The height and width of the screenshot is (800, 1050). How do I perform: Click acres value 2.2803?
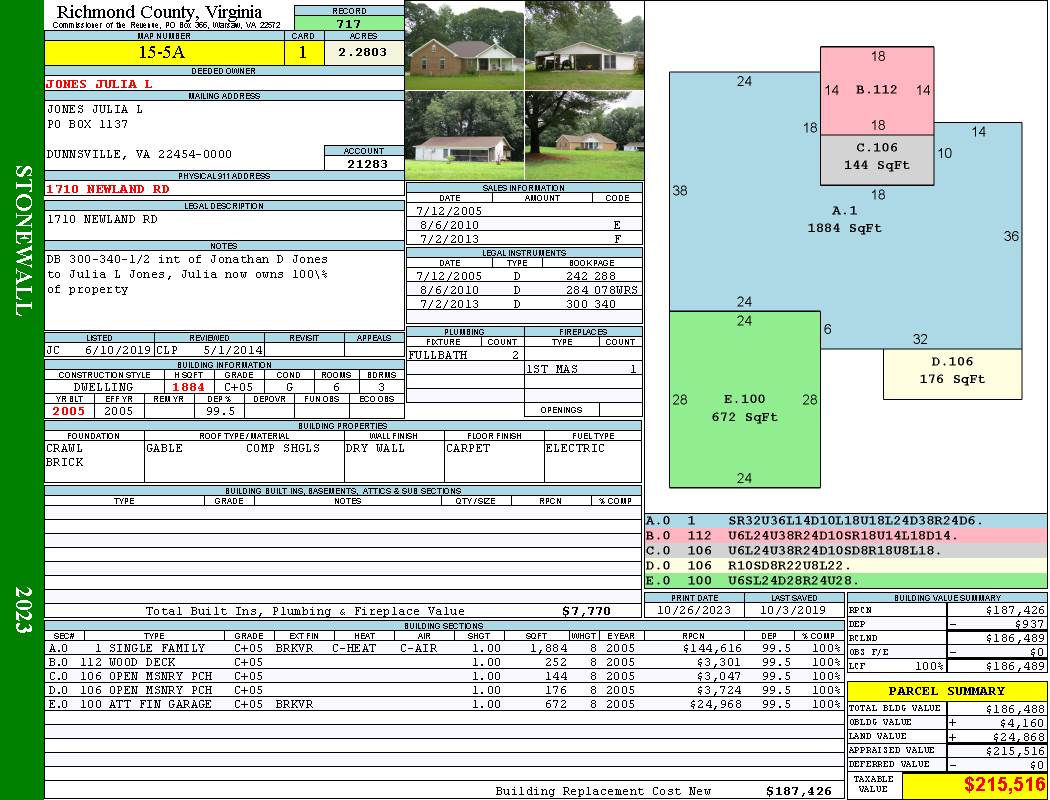(x=362, y=52)
